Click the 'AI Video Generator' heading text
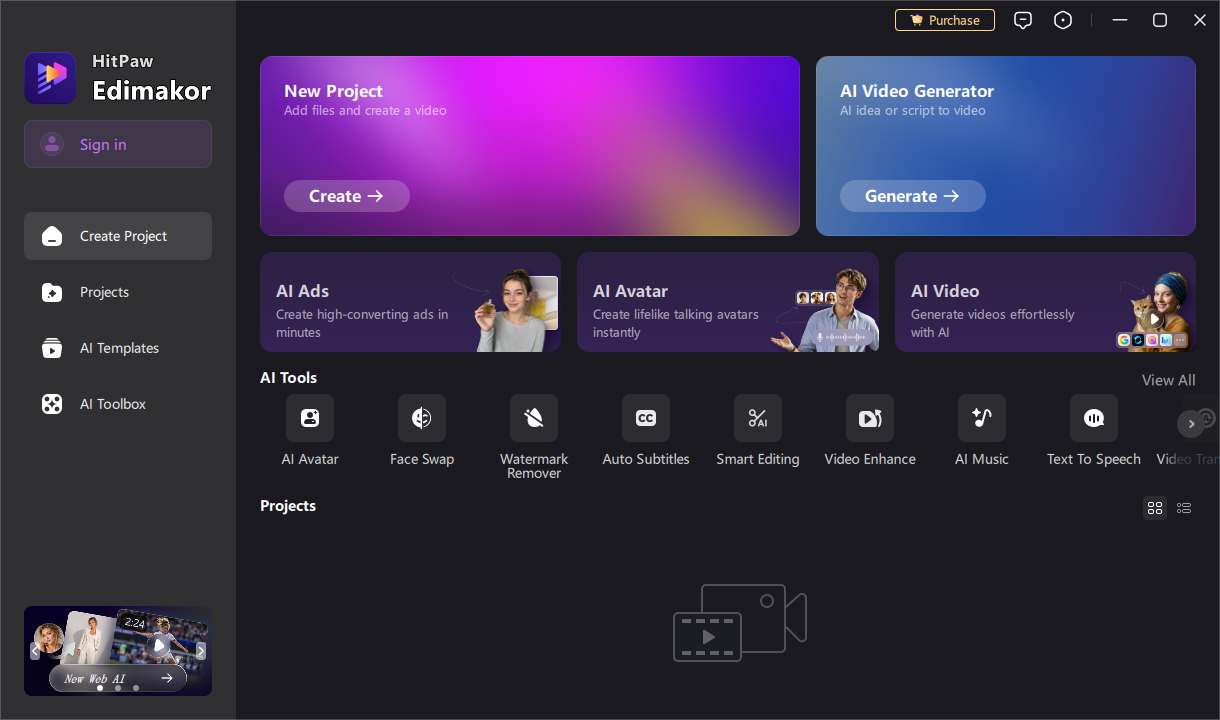Screen dimensions: 1220x720 pos(917,91)
